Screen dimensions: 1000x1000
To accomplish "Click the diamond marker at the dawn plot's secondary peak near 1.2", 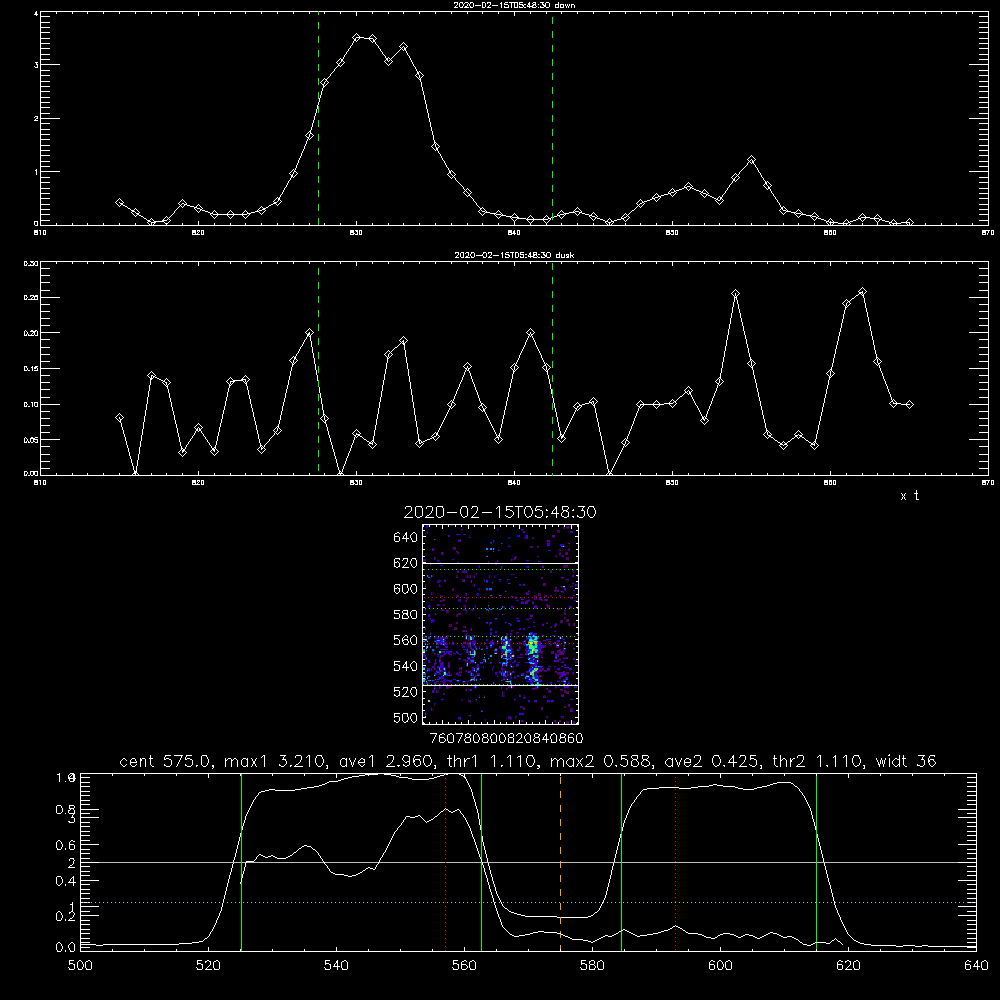I will pyautogui.click(x=751, y=159).
